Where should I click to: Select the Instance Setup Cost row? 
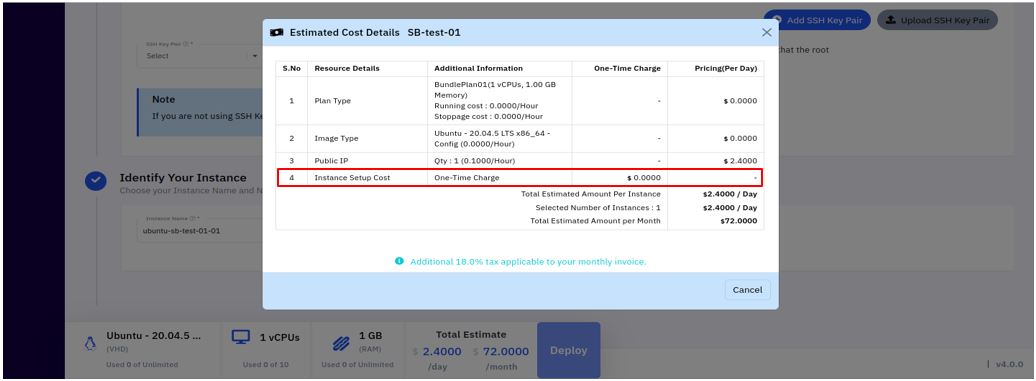tap(519, 178)
